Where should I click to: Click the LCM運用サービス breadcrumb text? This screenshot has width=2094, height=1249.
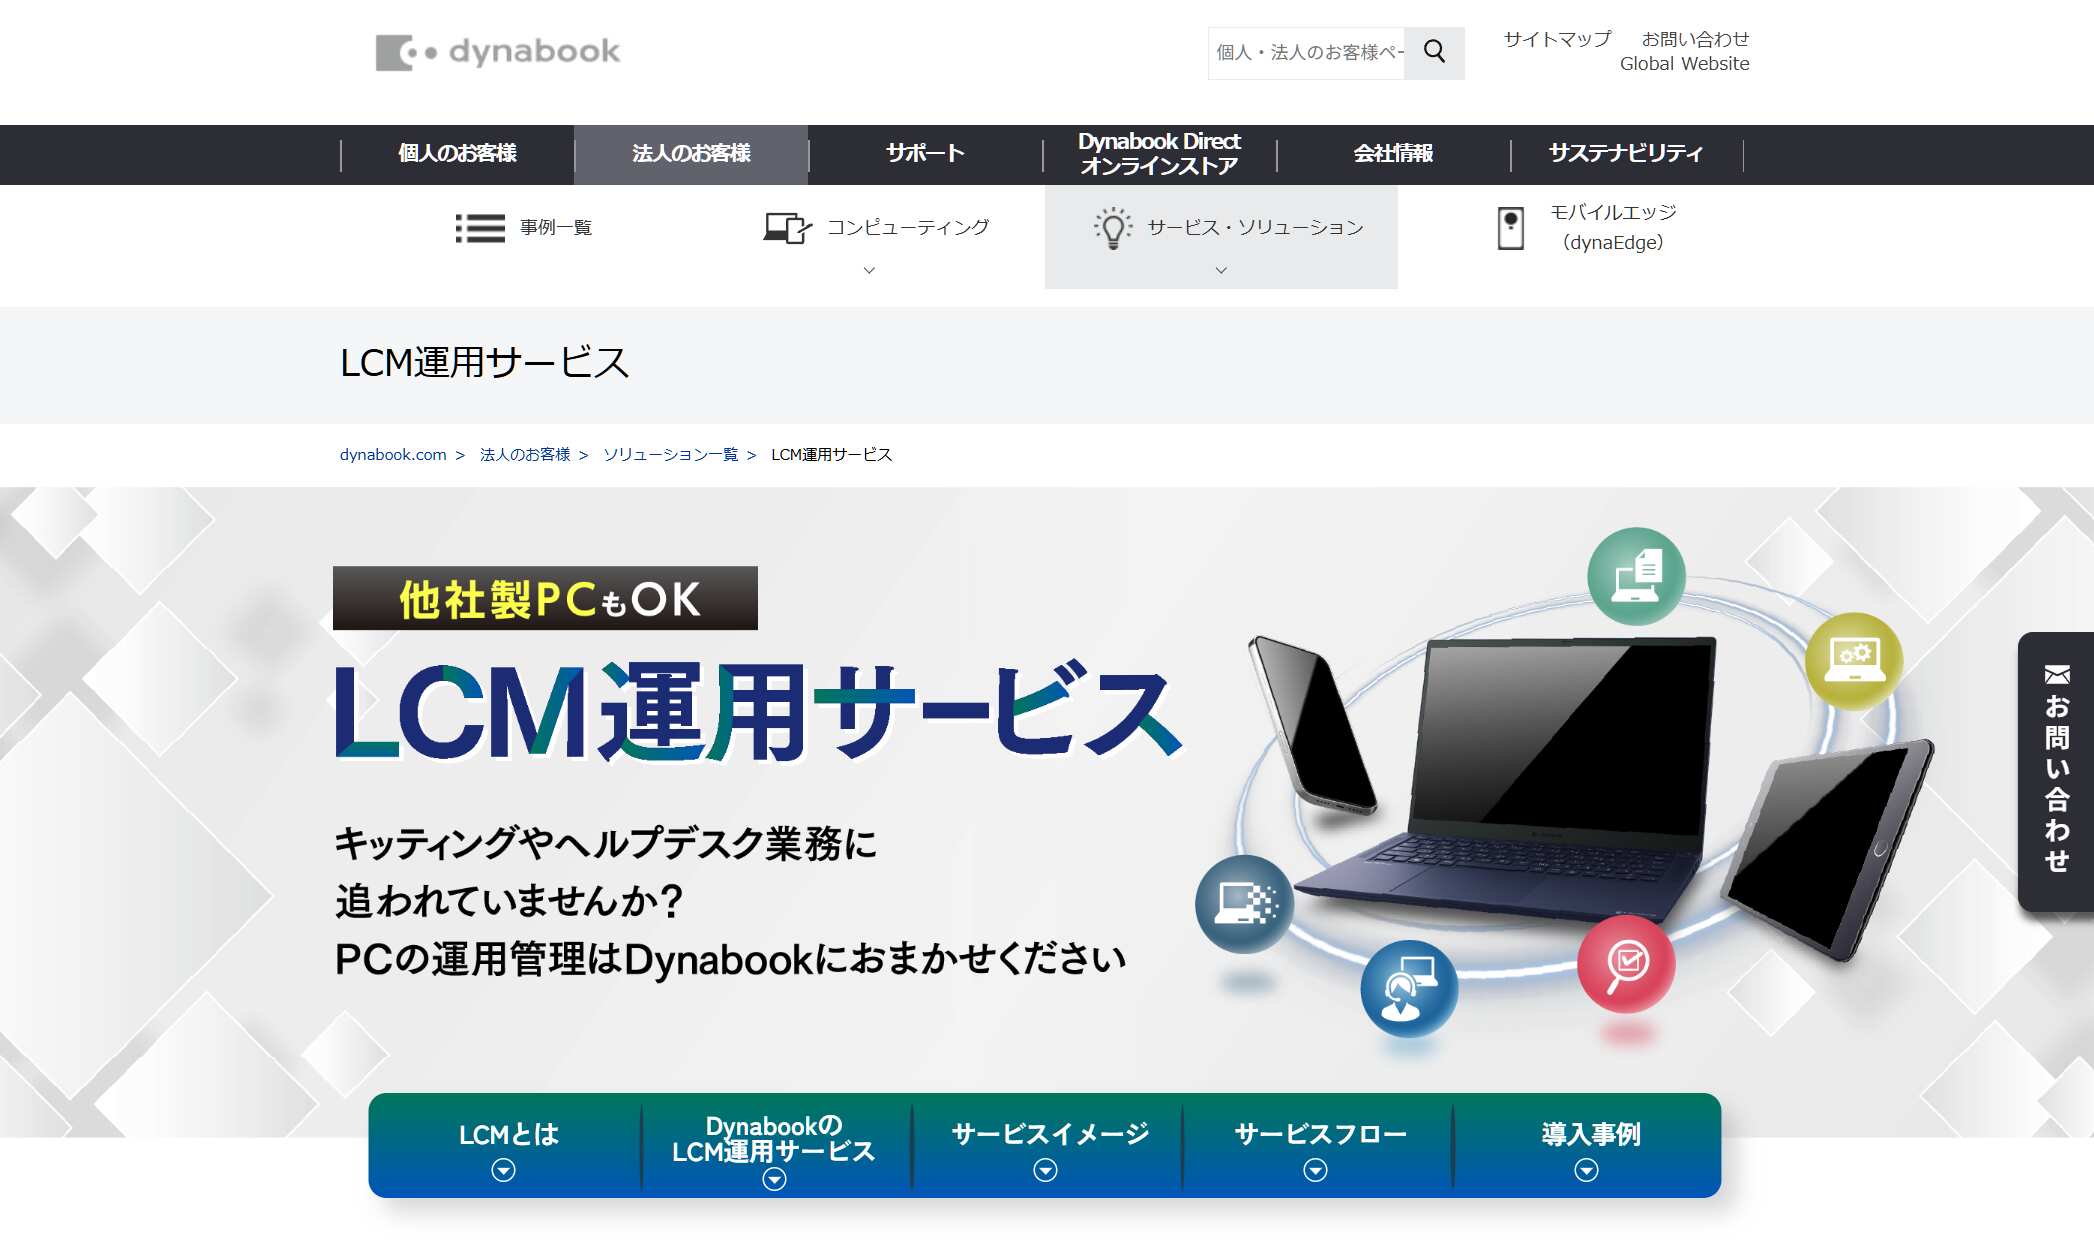pos(831,455)
